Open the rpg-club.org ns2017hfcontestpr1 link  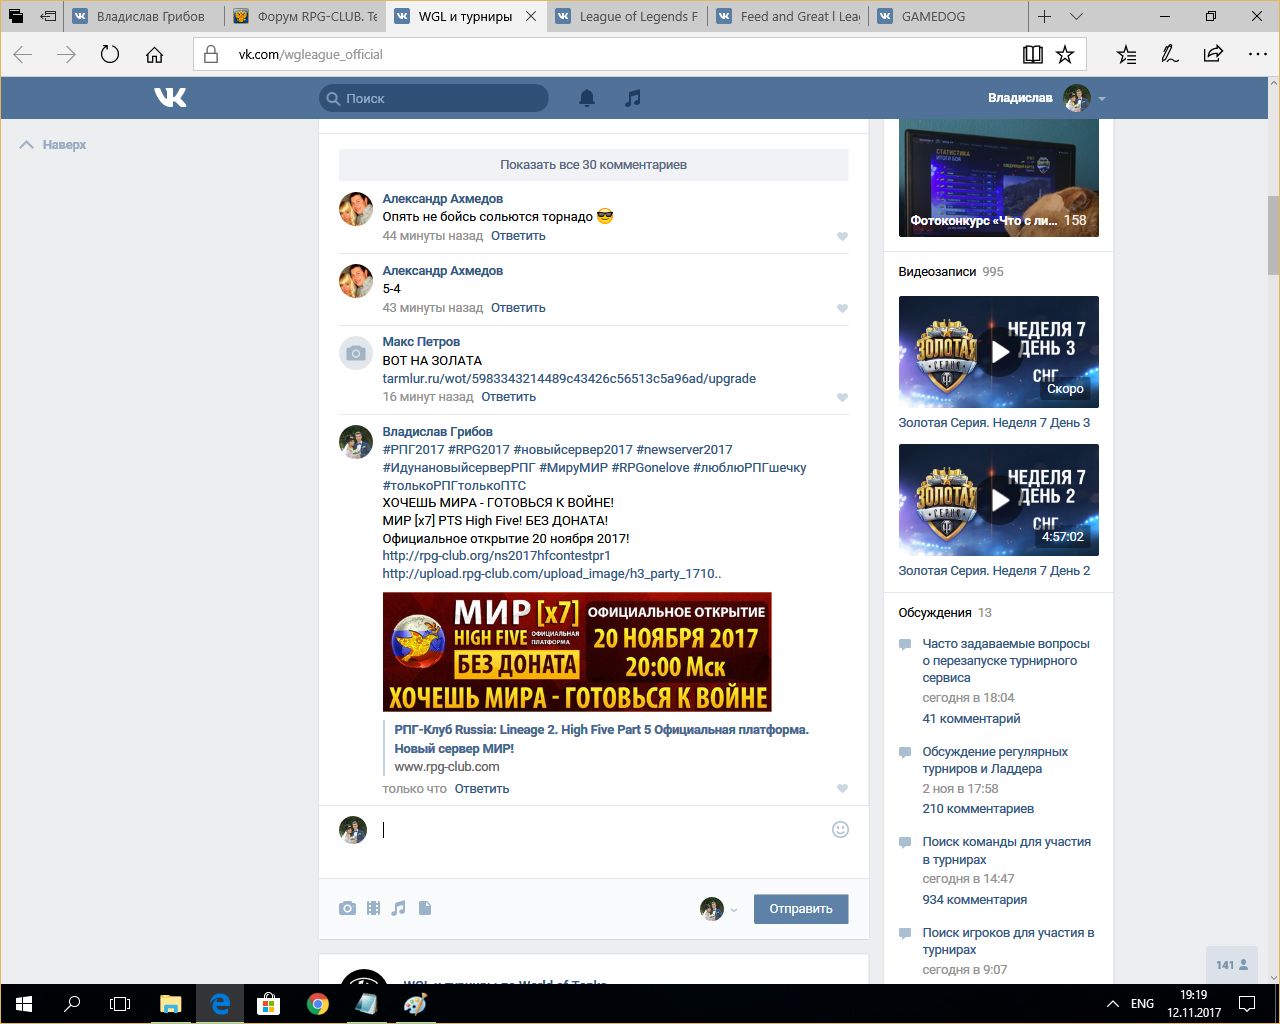click(496, 556)
